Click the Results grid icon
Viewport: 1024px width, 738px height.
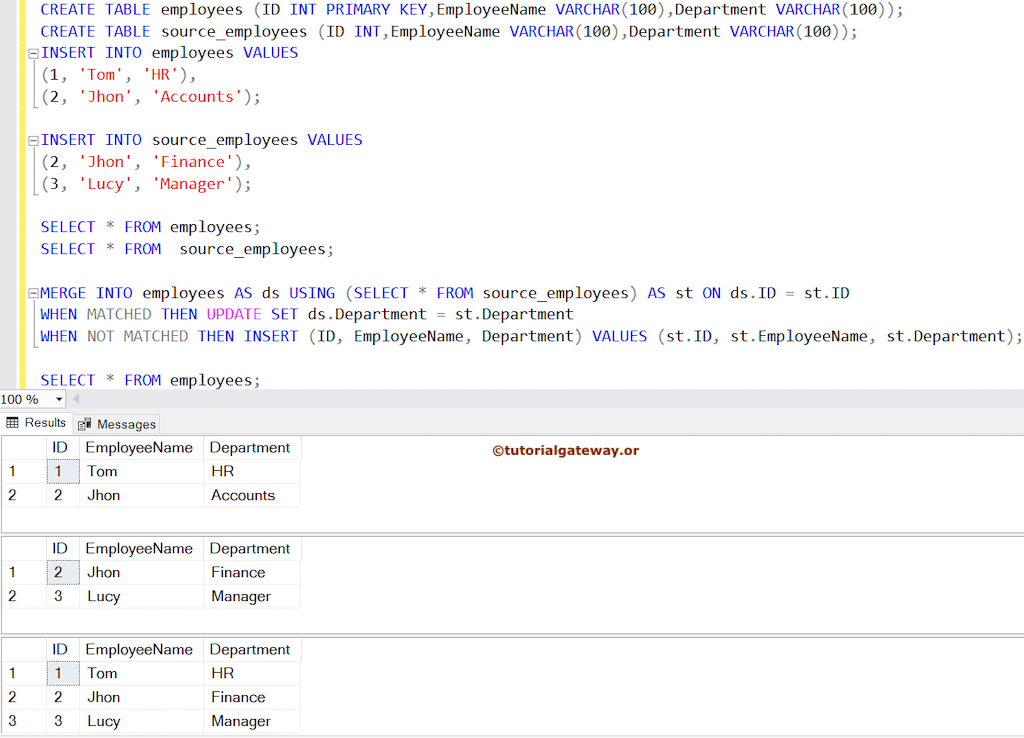13,422
